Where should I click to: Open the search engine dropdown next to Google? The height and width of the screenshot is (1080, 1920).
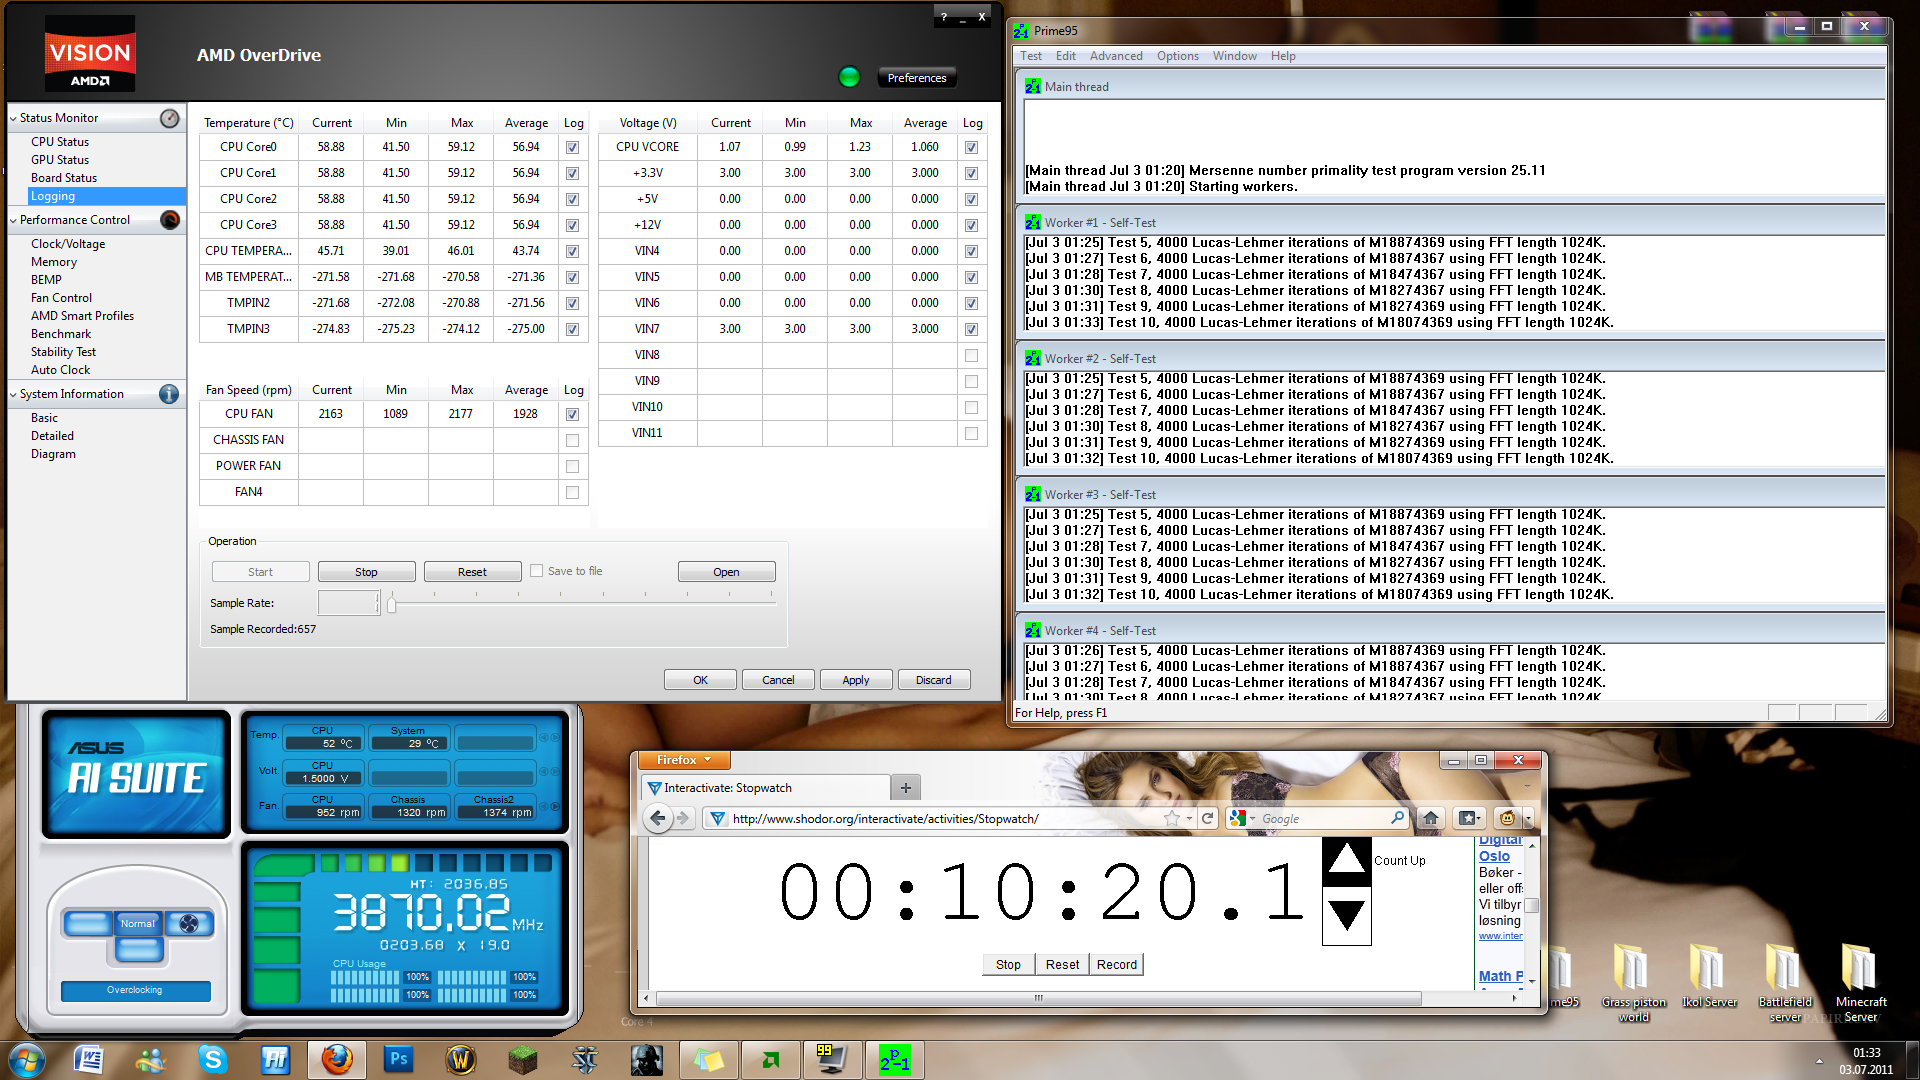tap(1253, 818)
